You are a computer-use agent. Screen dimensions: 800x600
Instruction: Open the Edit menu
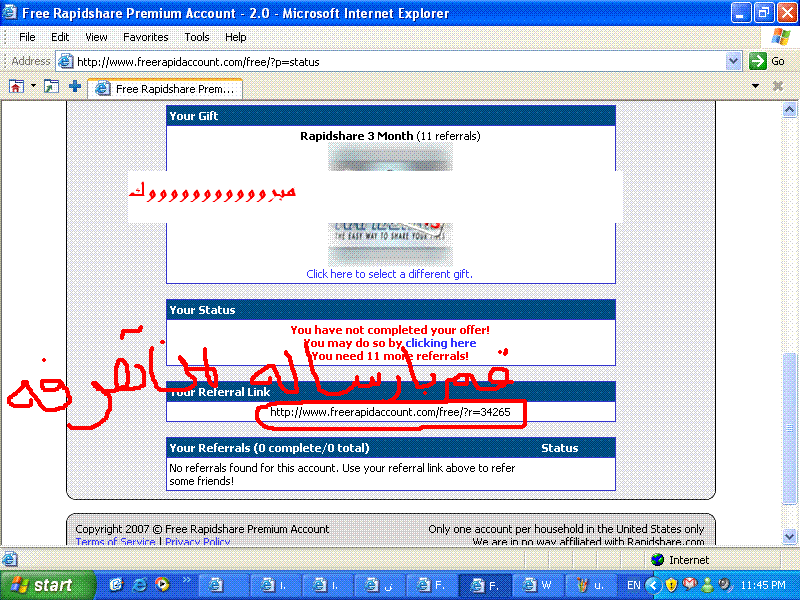[x=60, y=37]
